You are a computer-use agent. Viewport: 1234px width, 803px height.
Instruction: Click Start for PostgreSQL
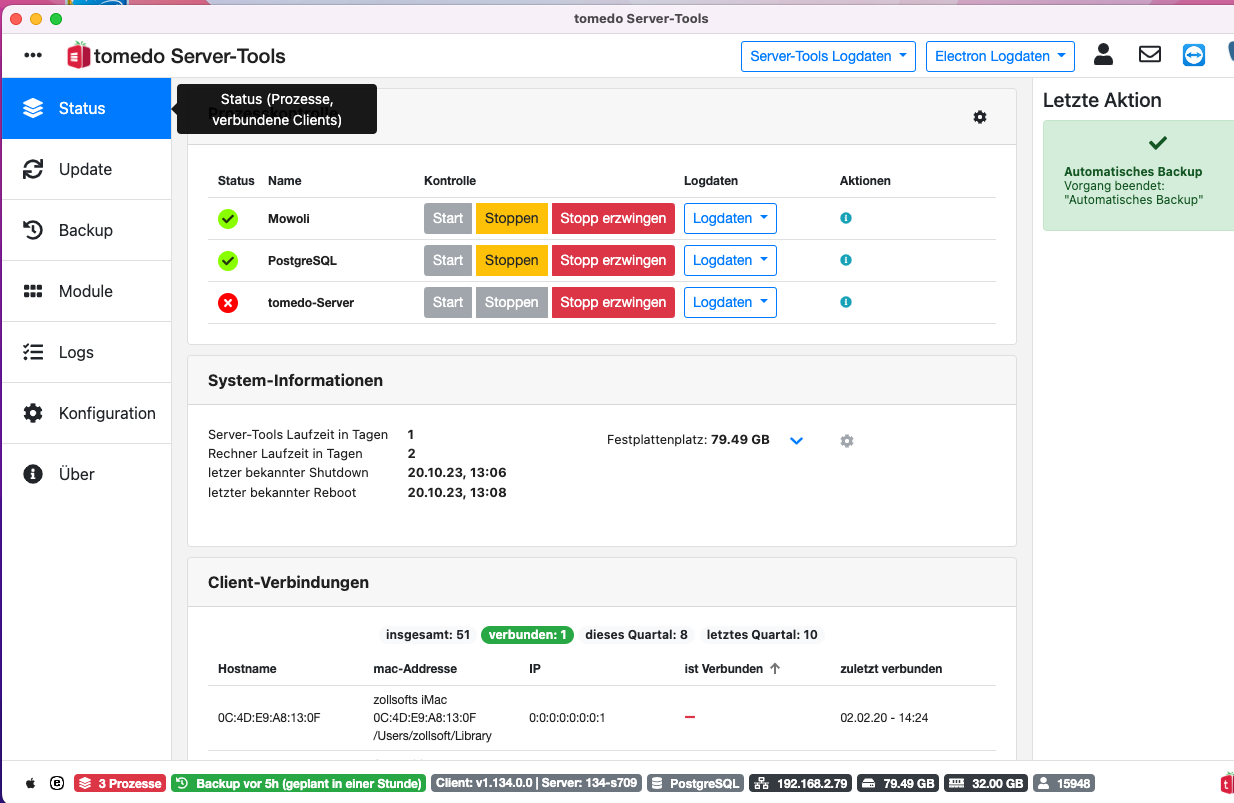[x=448, y=260]
